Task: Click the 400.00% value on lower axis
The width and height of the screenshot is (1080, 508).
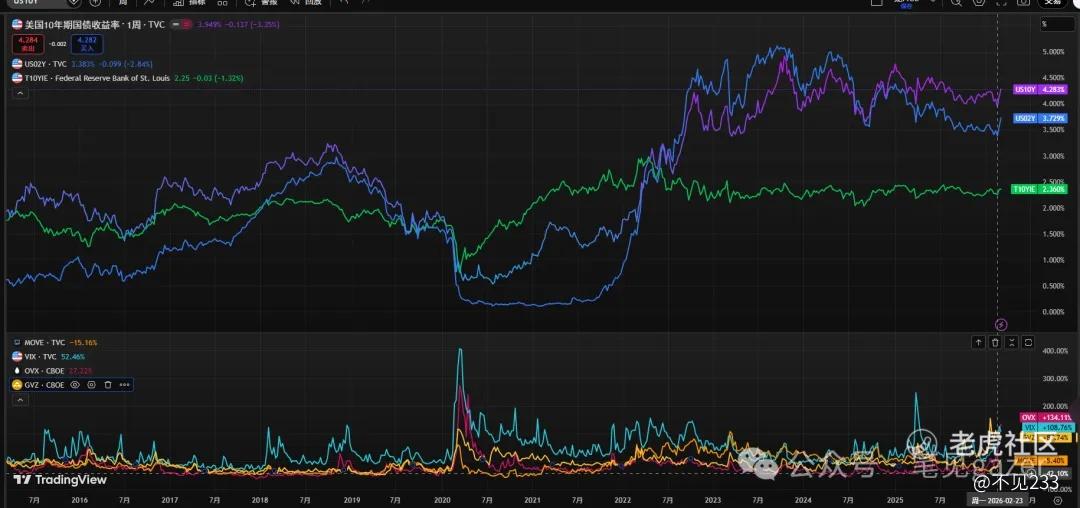Action: point(1053,351)
